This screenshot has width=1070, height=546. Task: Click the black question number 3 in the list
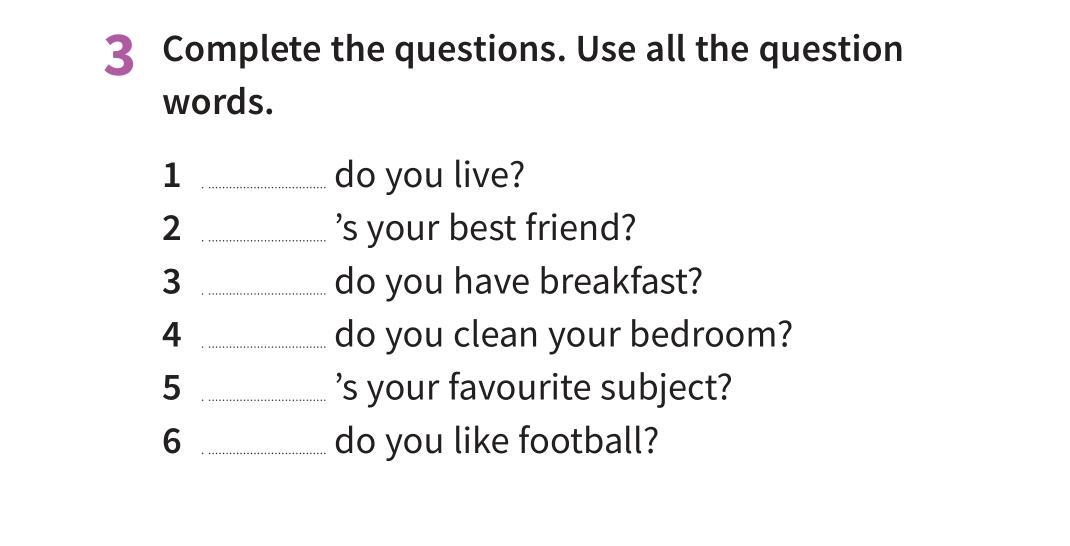tap(172, 282)
